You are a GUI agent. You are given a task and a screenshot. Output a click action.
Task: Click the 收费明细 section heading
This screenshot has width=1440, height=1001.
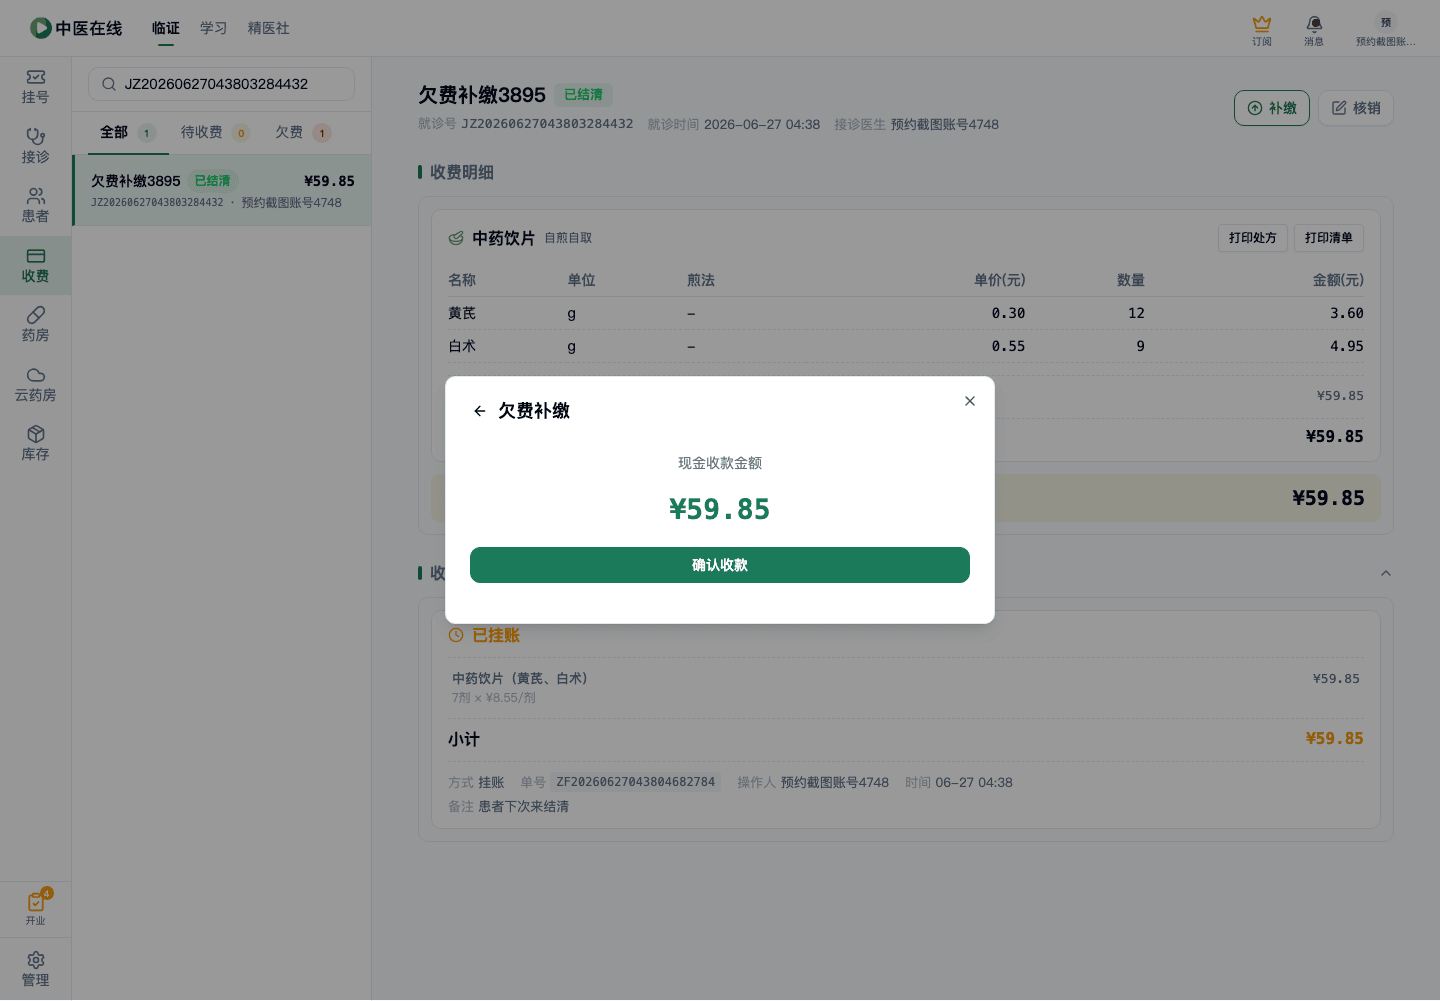(462, 172)
